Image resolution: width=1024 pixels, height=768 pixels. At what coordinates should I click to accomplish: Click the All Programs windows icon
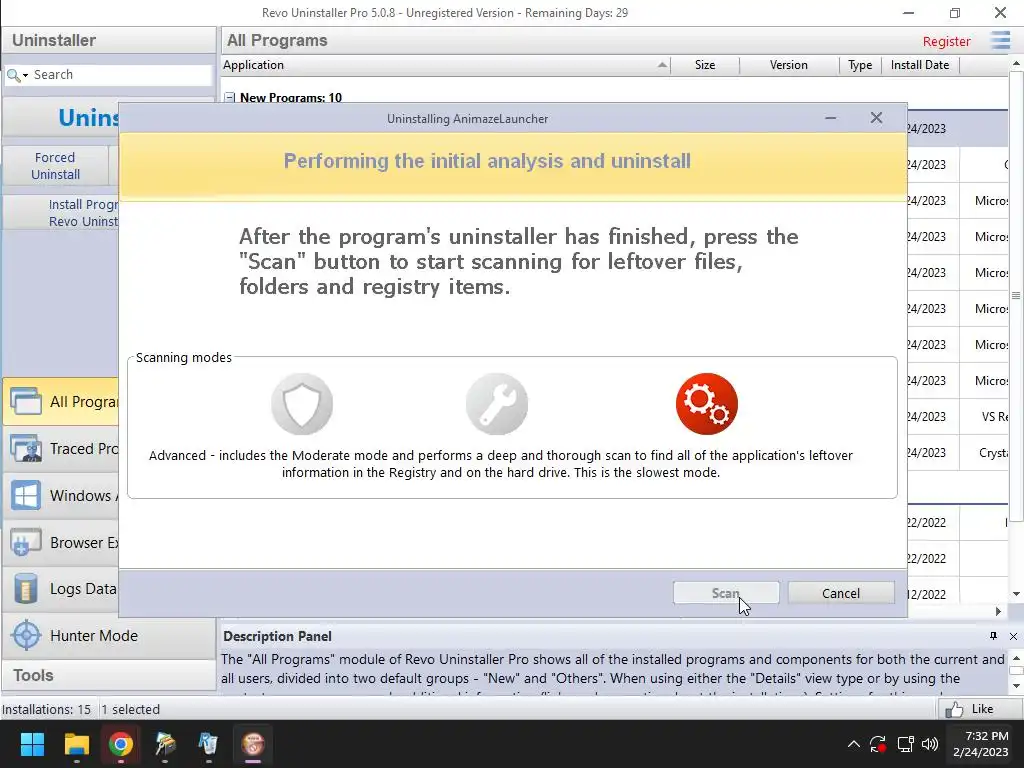(x=26, y=402)
